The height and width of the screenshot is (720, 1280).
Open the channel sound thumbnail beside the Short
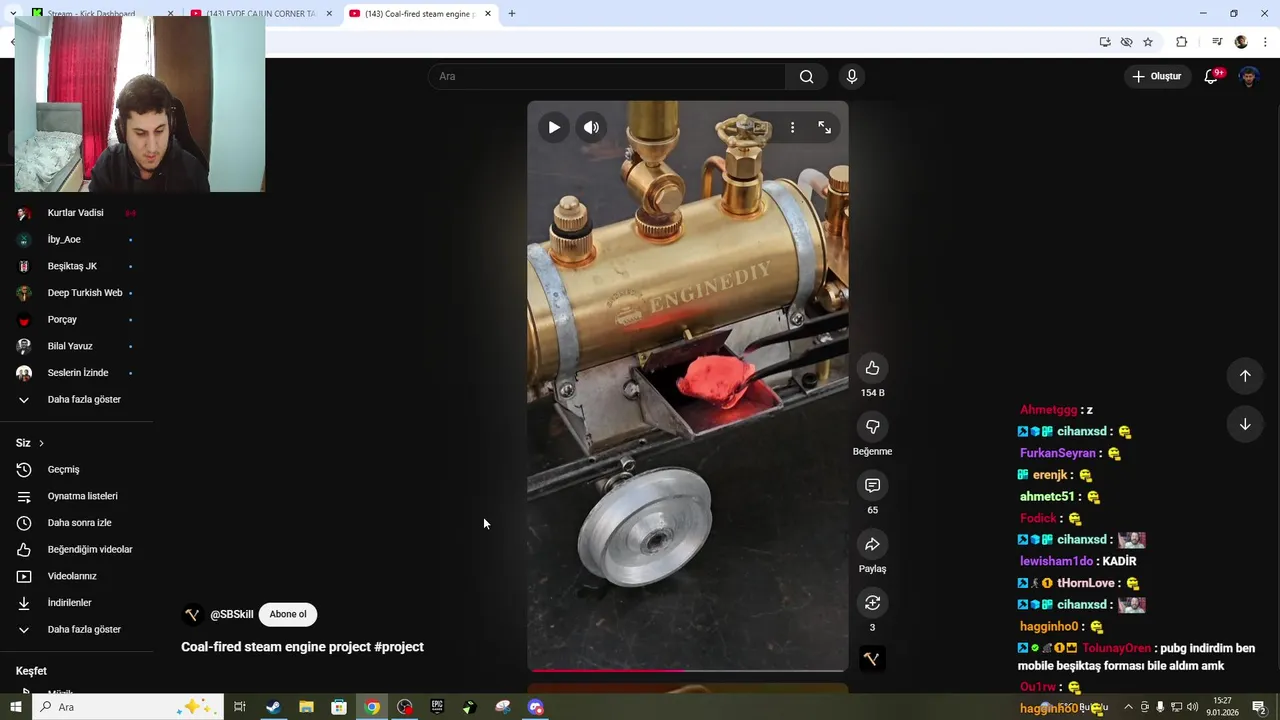(872, 659)
